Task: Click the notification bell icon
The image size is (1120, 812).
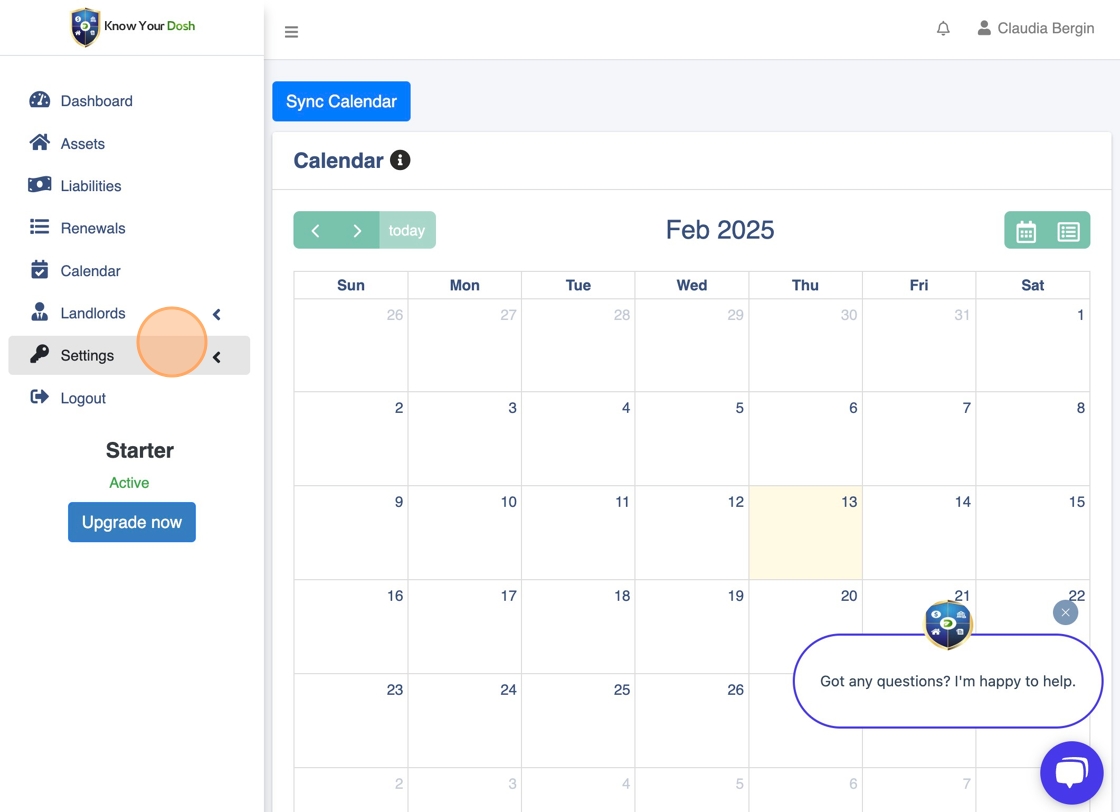Action: tap(943, 29)
